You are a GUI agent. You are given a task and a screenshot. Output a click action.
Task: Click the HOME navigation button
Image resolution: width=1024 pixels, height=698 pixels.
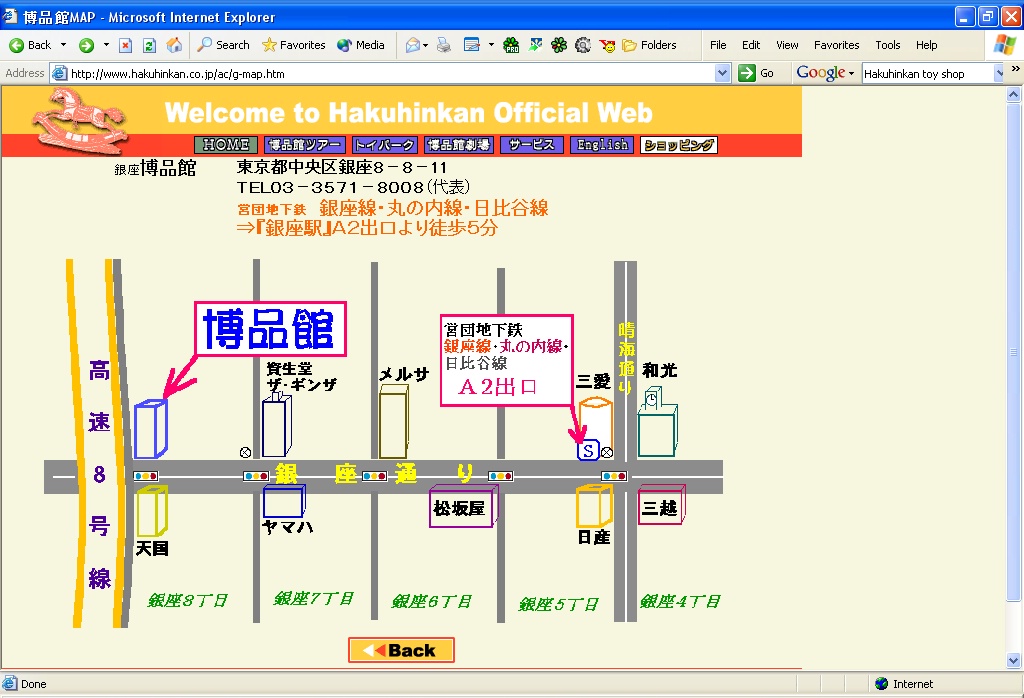click(226, 145)
